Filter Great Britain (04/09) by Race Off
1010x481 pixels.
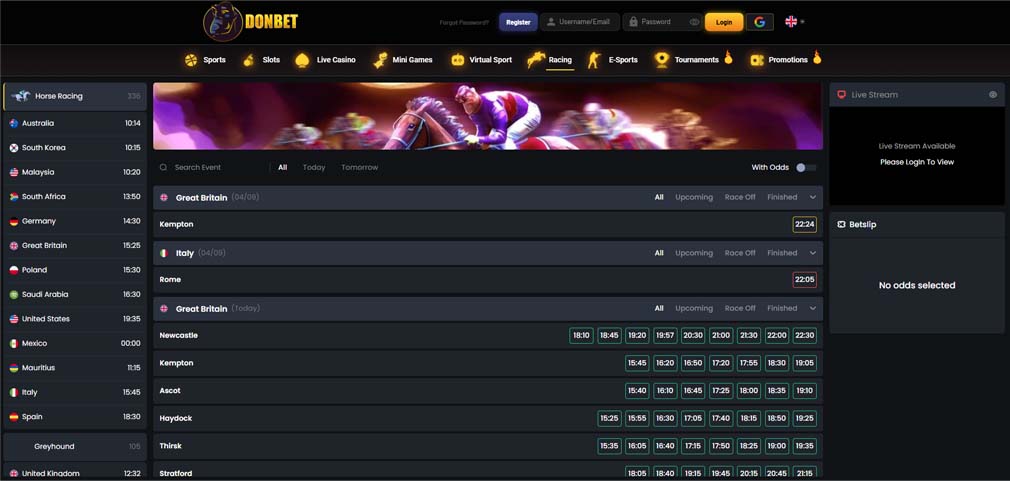(x=740, y=198)
